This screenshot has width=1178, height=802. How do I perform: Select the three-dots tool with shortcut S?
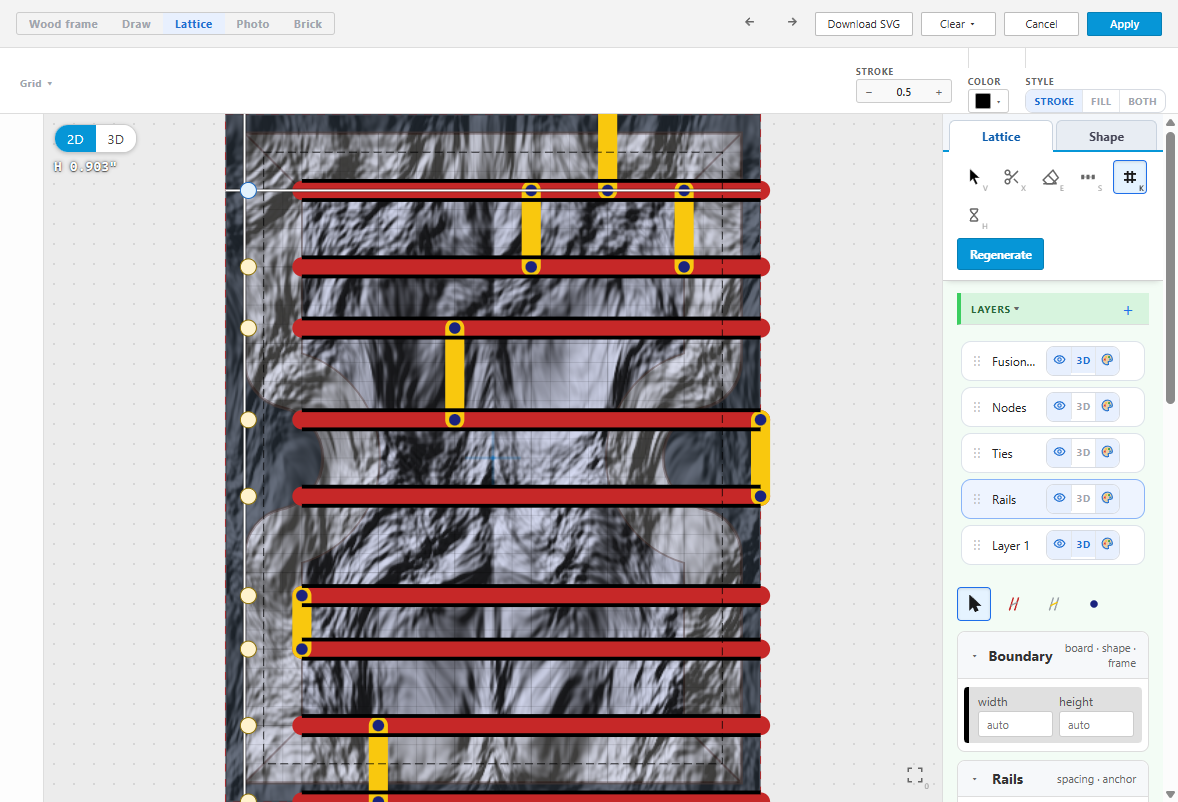click(x=1088, y=177)
